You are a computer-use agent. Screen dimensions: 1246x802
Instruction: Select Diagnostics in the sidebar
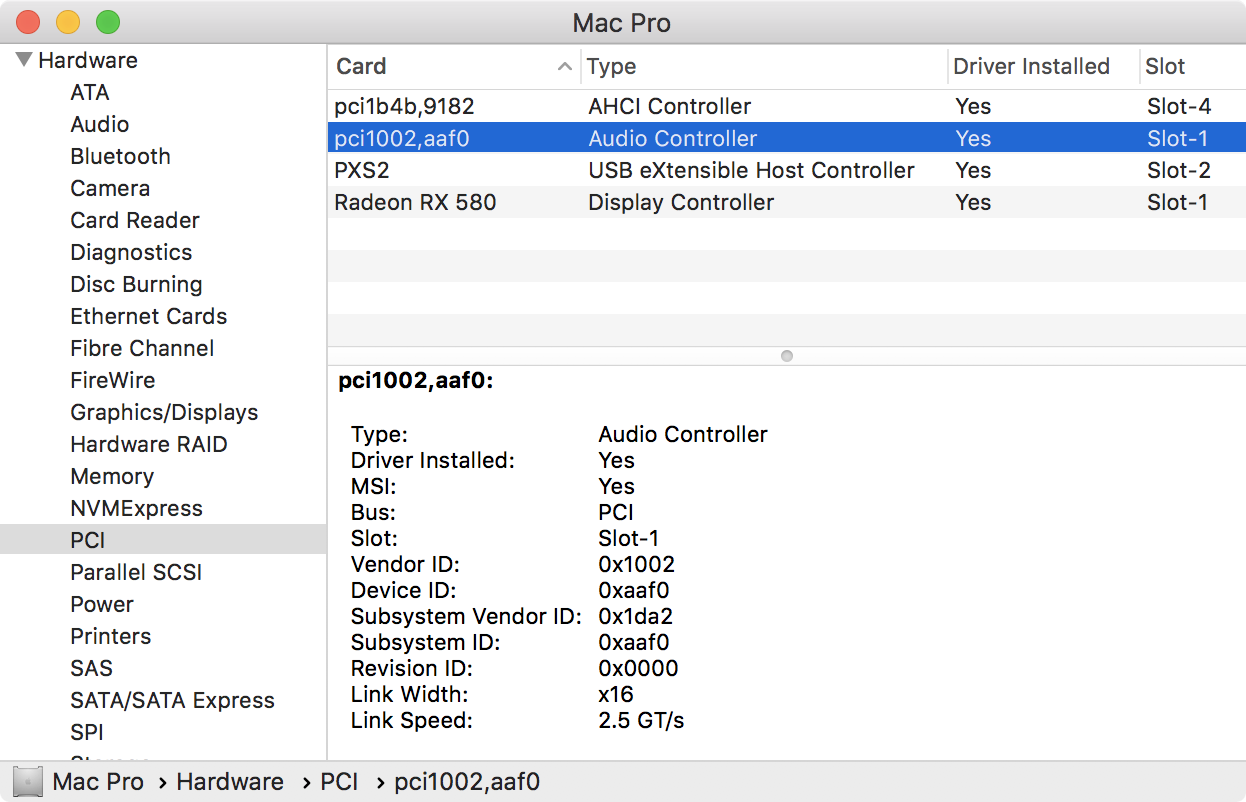click(x=131, y=252)
